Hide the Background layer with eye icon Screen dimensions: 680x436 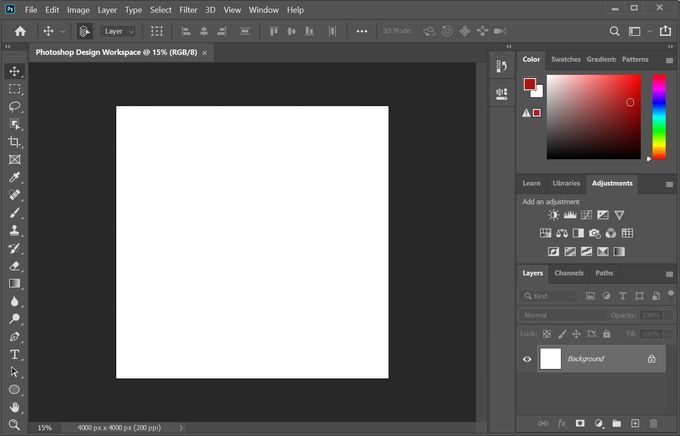tap(527, 359)
